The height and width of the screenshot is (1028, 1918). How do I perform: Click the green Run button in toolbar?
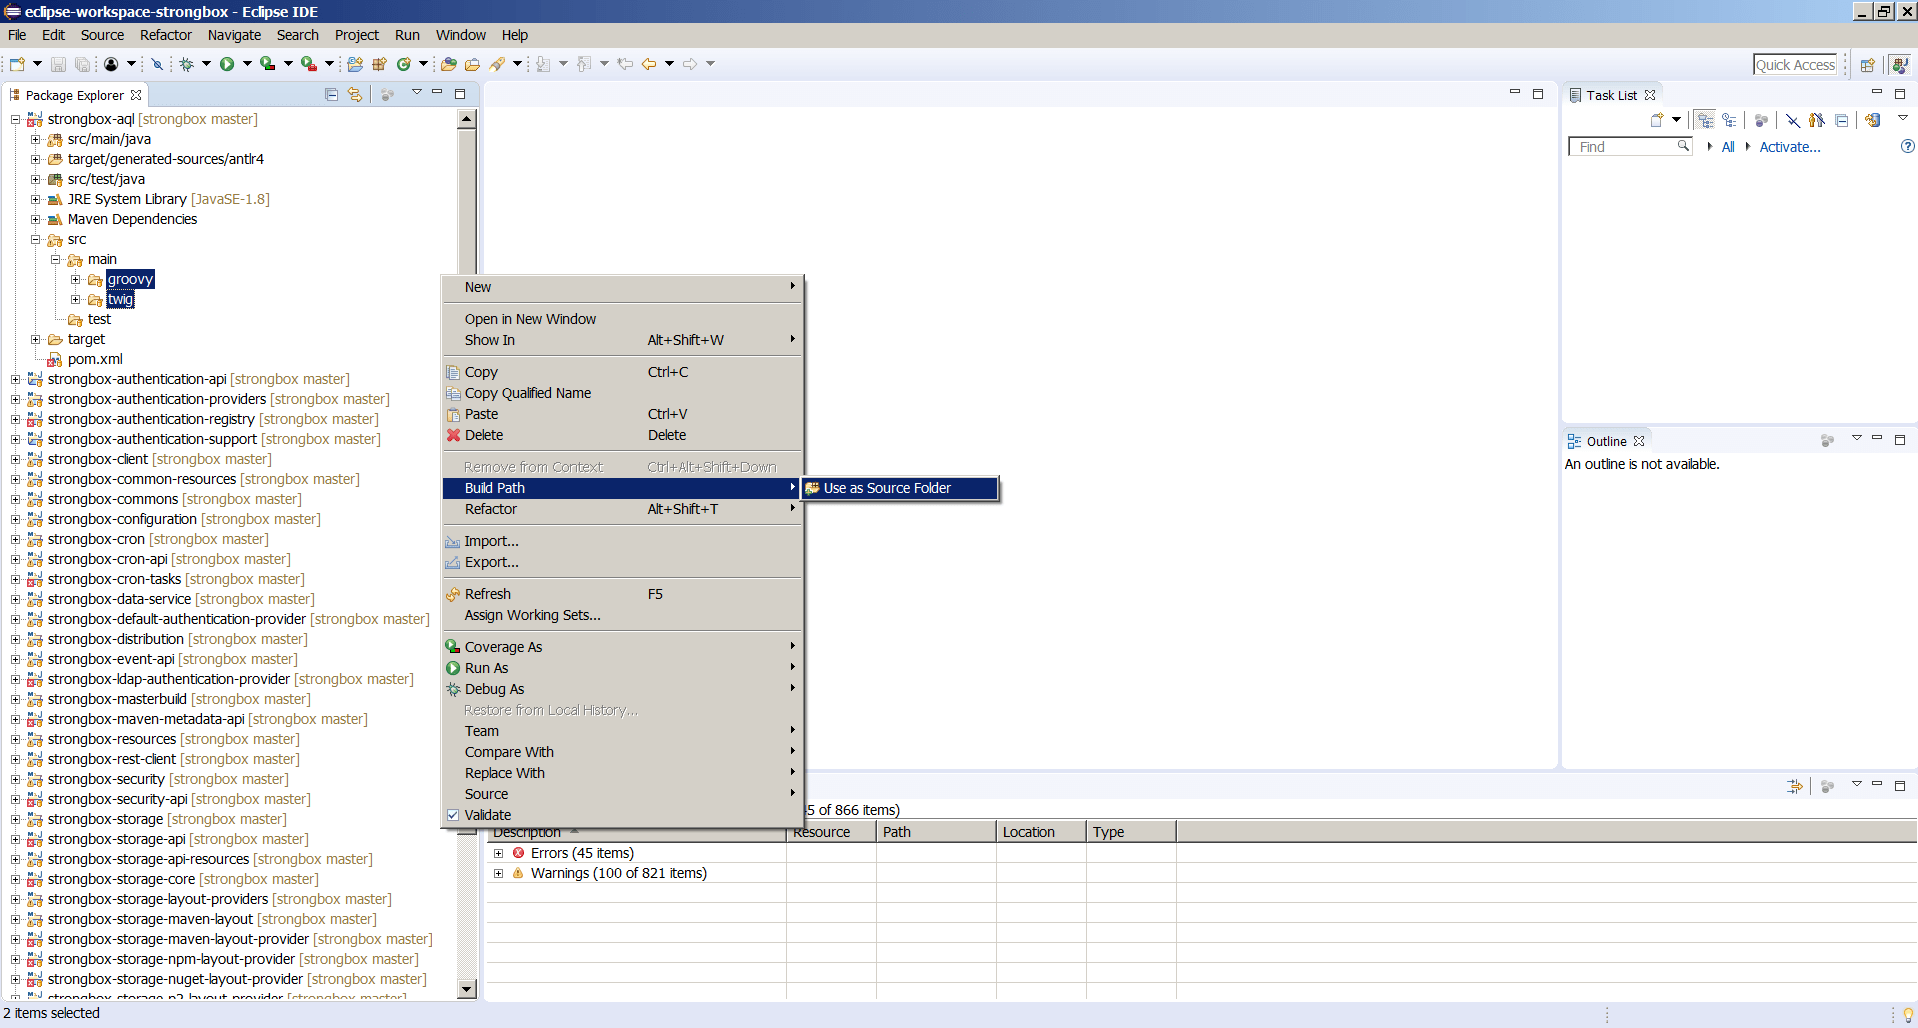(x=227, y=64)
